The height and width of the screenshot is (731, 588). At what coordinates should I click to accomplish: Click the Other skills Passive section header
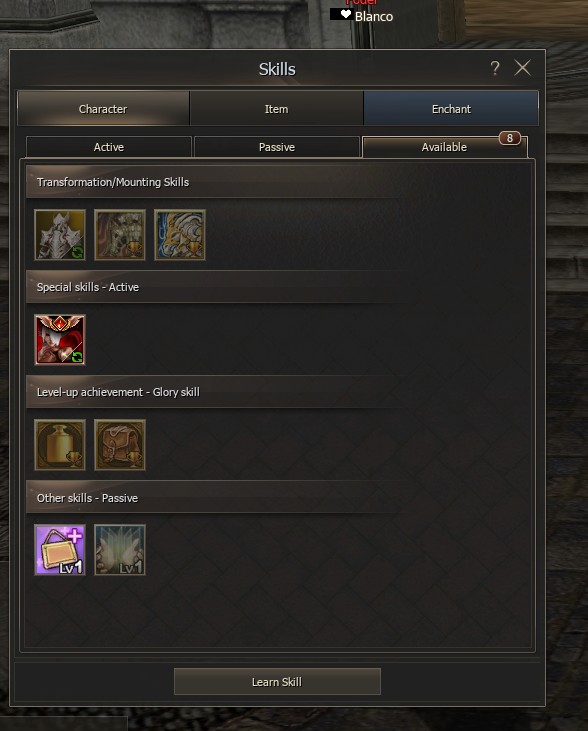point(278,497)
